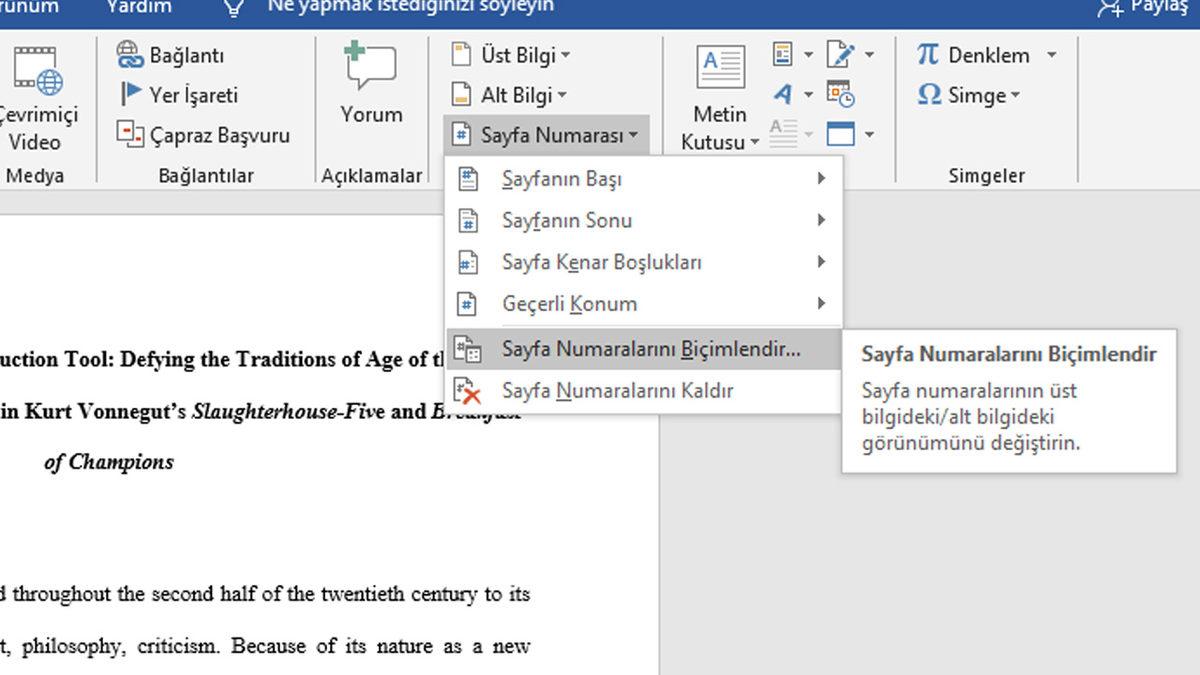Click the WordArt icon
The image size is (1200, 675).
click(783, 94)
